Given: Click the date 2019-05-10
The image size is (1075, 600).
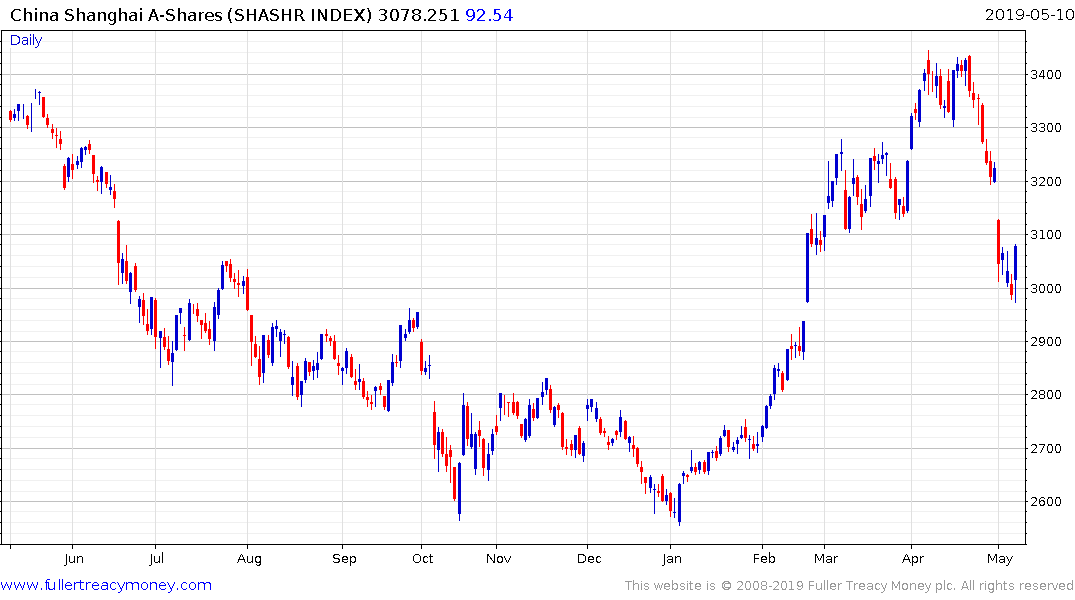Looking at the screenshot, I should [1030, 14].
